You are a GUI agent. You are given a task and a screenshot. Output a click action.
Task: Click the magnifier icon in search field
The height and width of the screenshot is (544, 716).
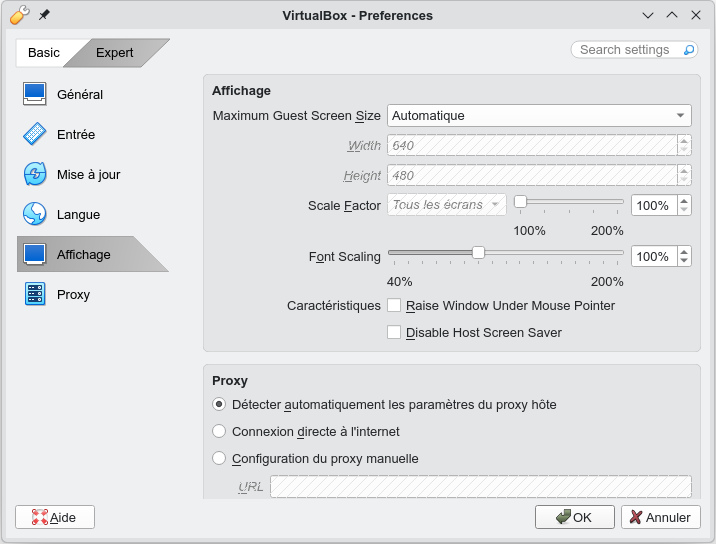click(x=689, y=50)
